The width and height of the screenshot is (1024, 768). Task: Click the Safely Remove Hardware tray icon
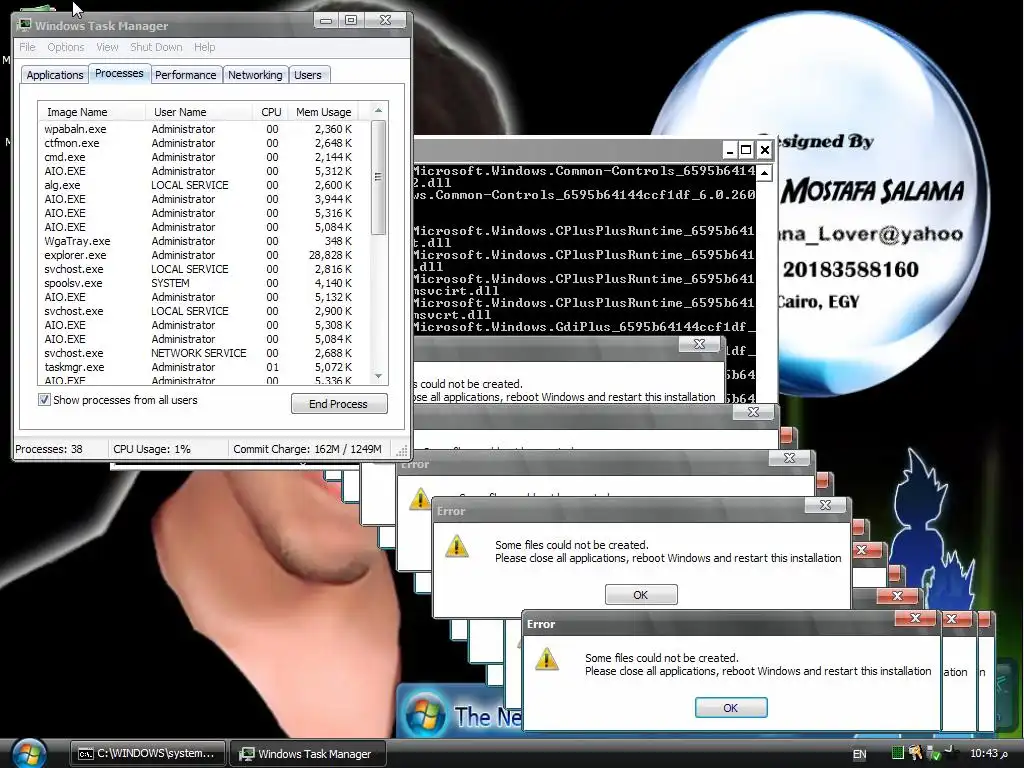click(934, 754)
